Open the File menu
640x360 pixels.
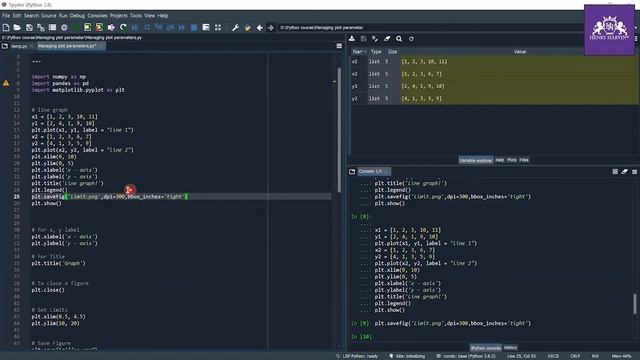pos(6,16)
